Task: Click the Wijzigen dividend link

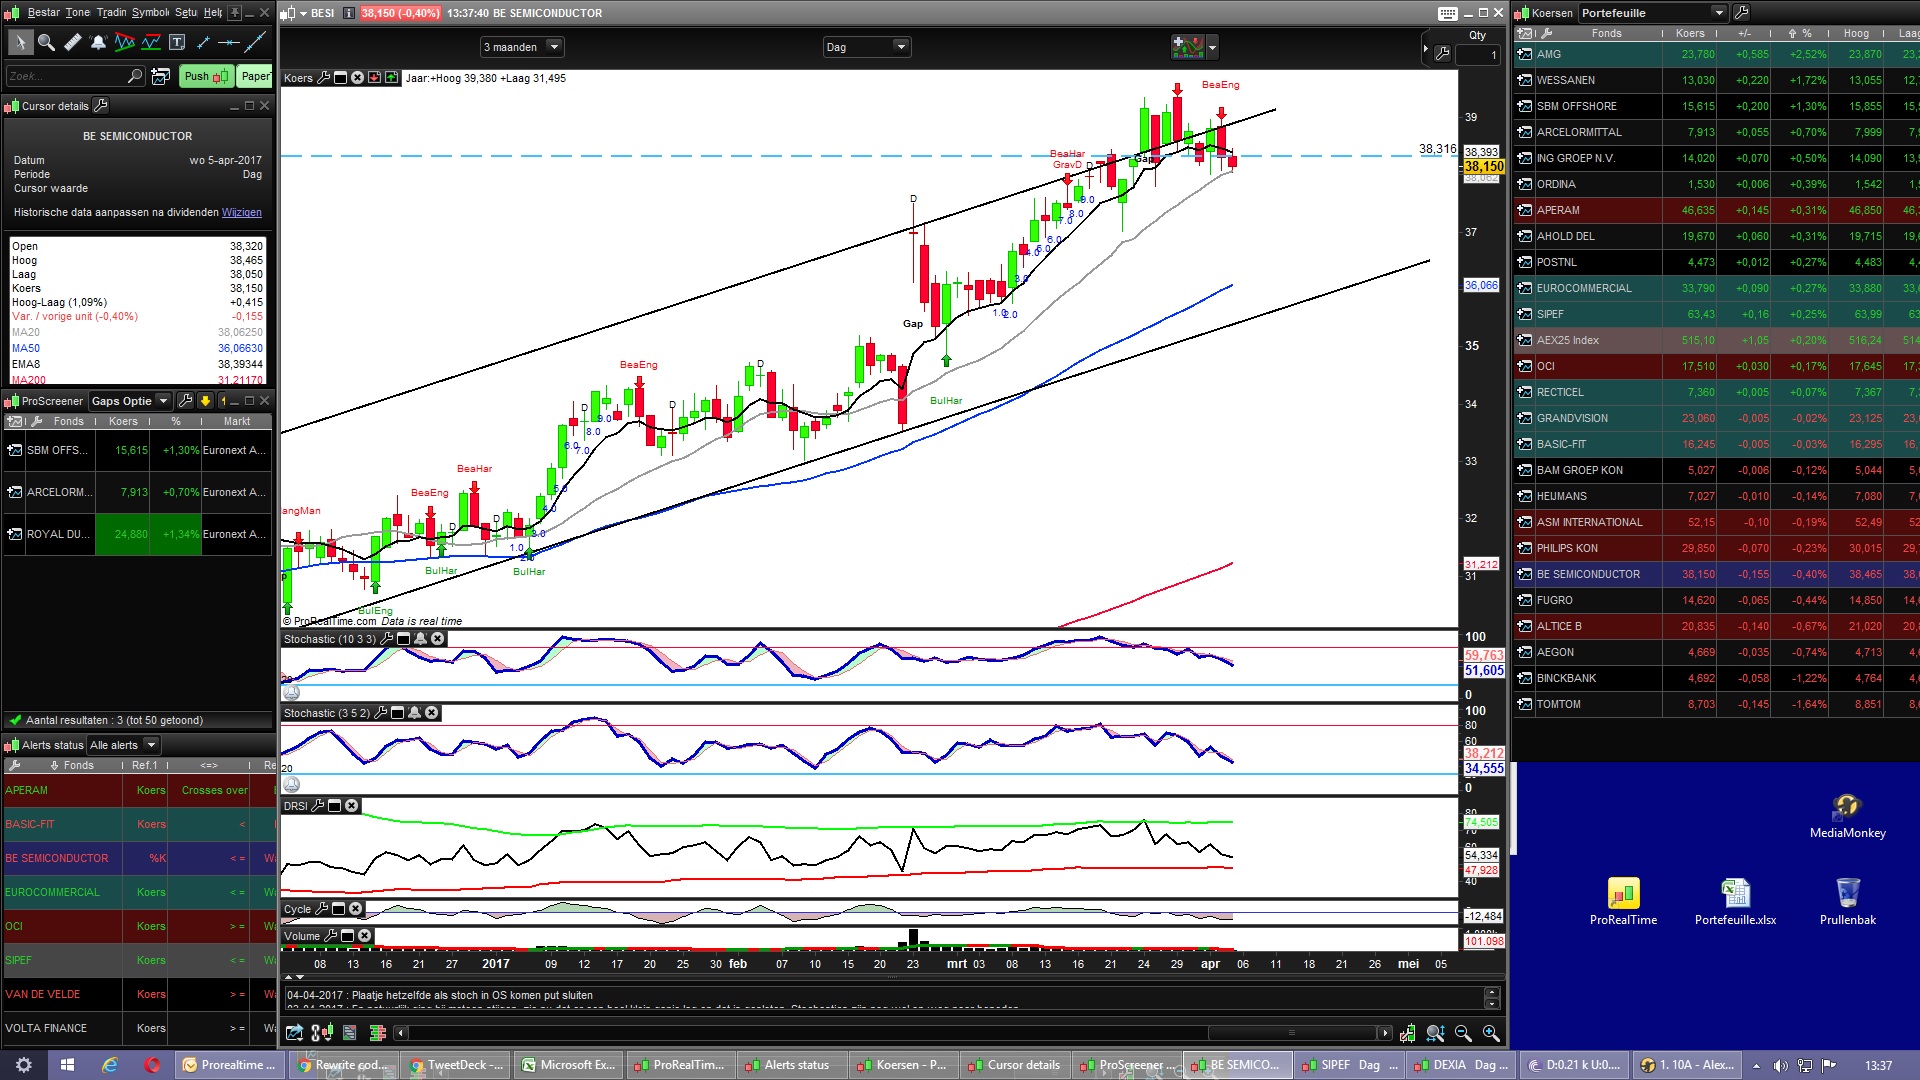Action: (x=241, y=212)
